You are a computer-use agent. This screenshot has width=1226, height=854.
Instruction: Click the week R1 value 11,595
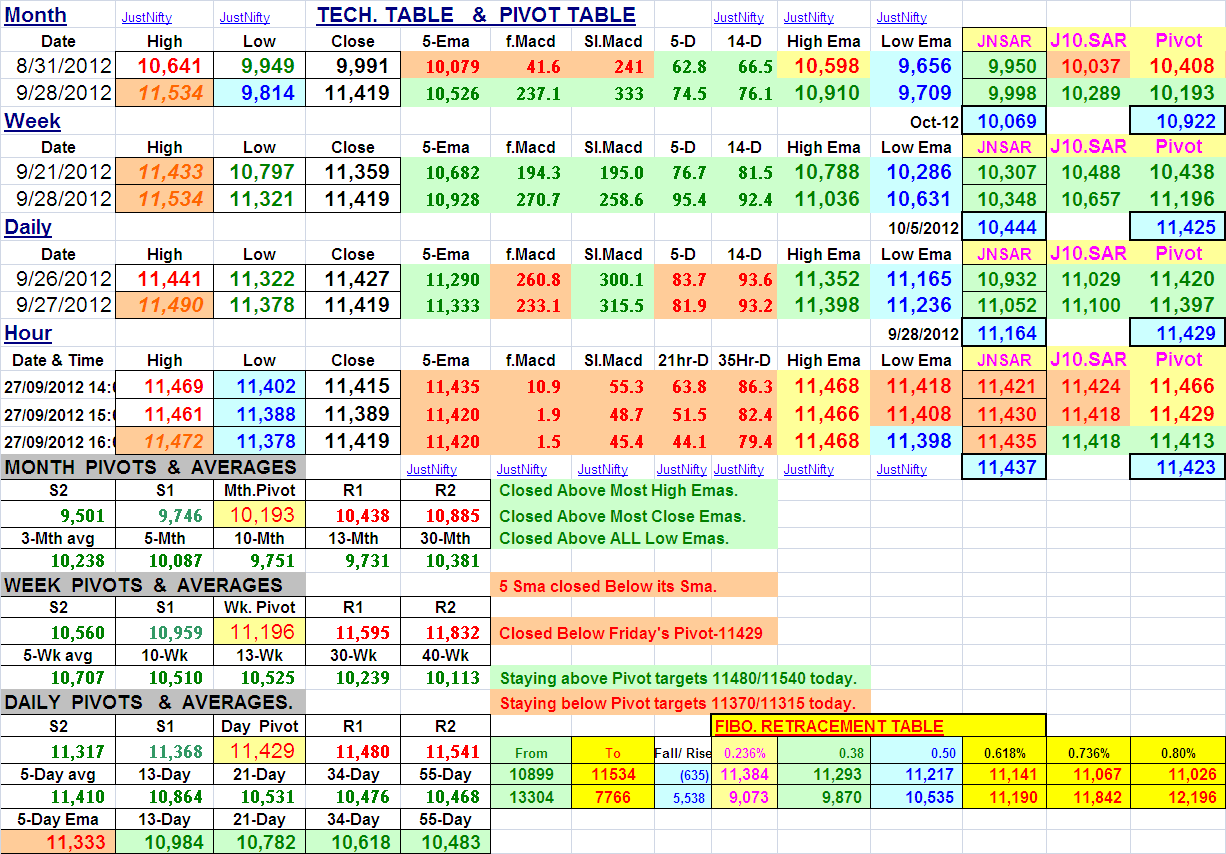tap(352, 632)
